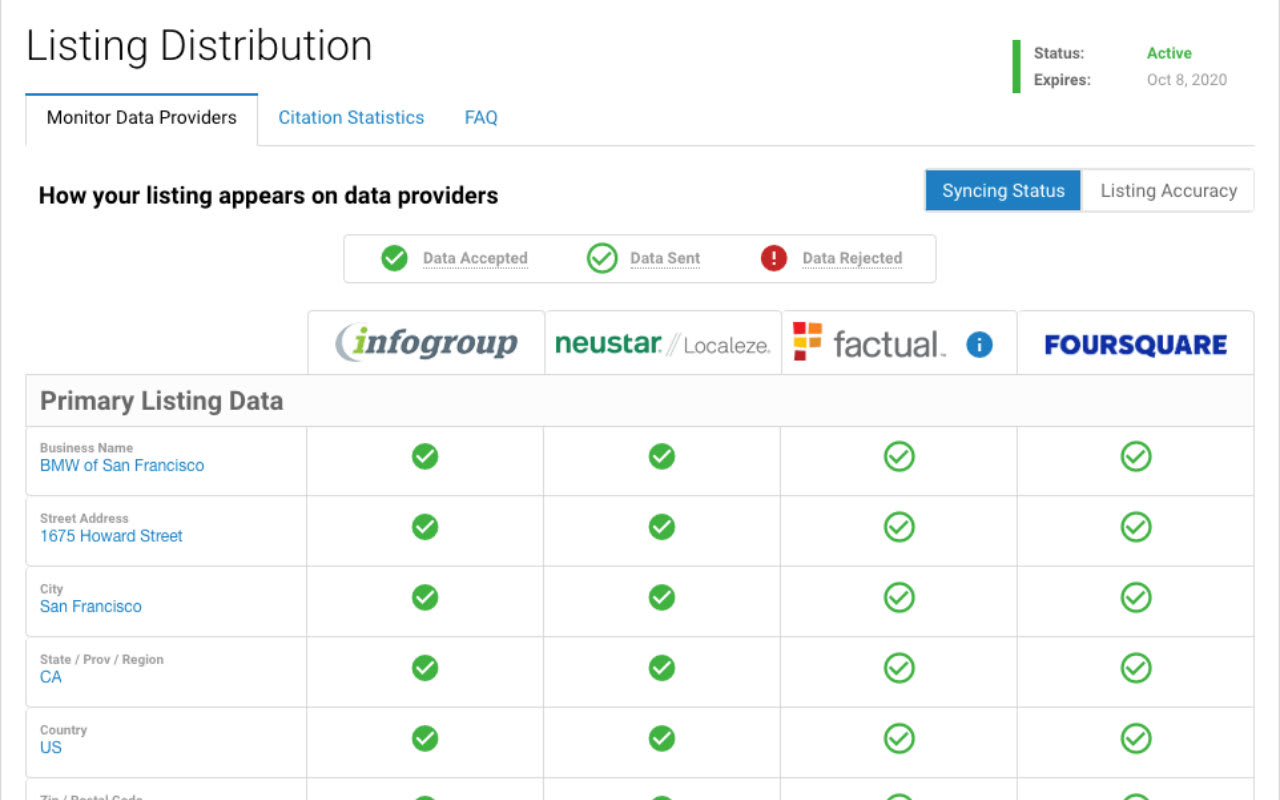
Task: Click the filled green Data Accepted legend icon
Action: pyautogui.click(x=395, y=258)
